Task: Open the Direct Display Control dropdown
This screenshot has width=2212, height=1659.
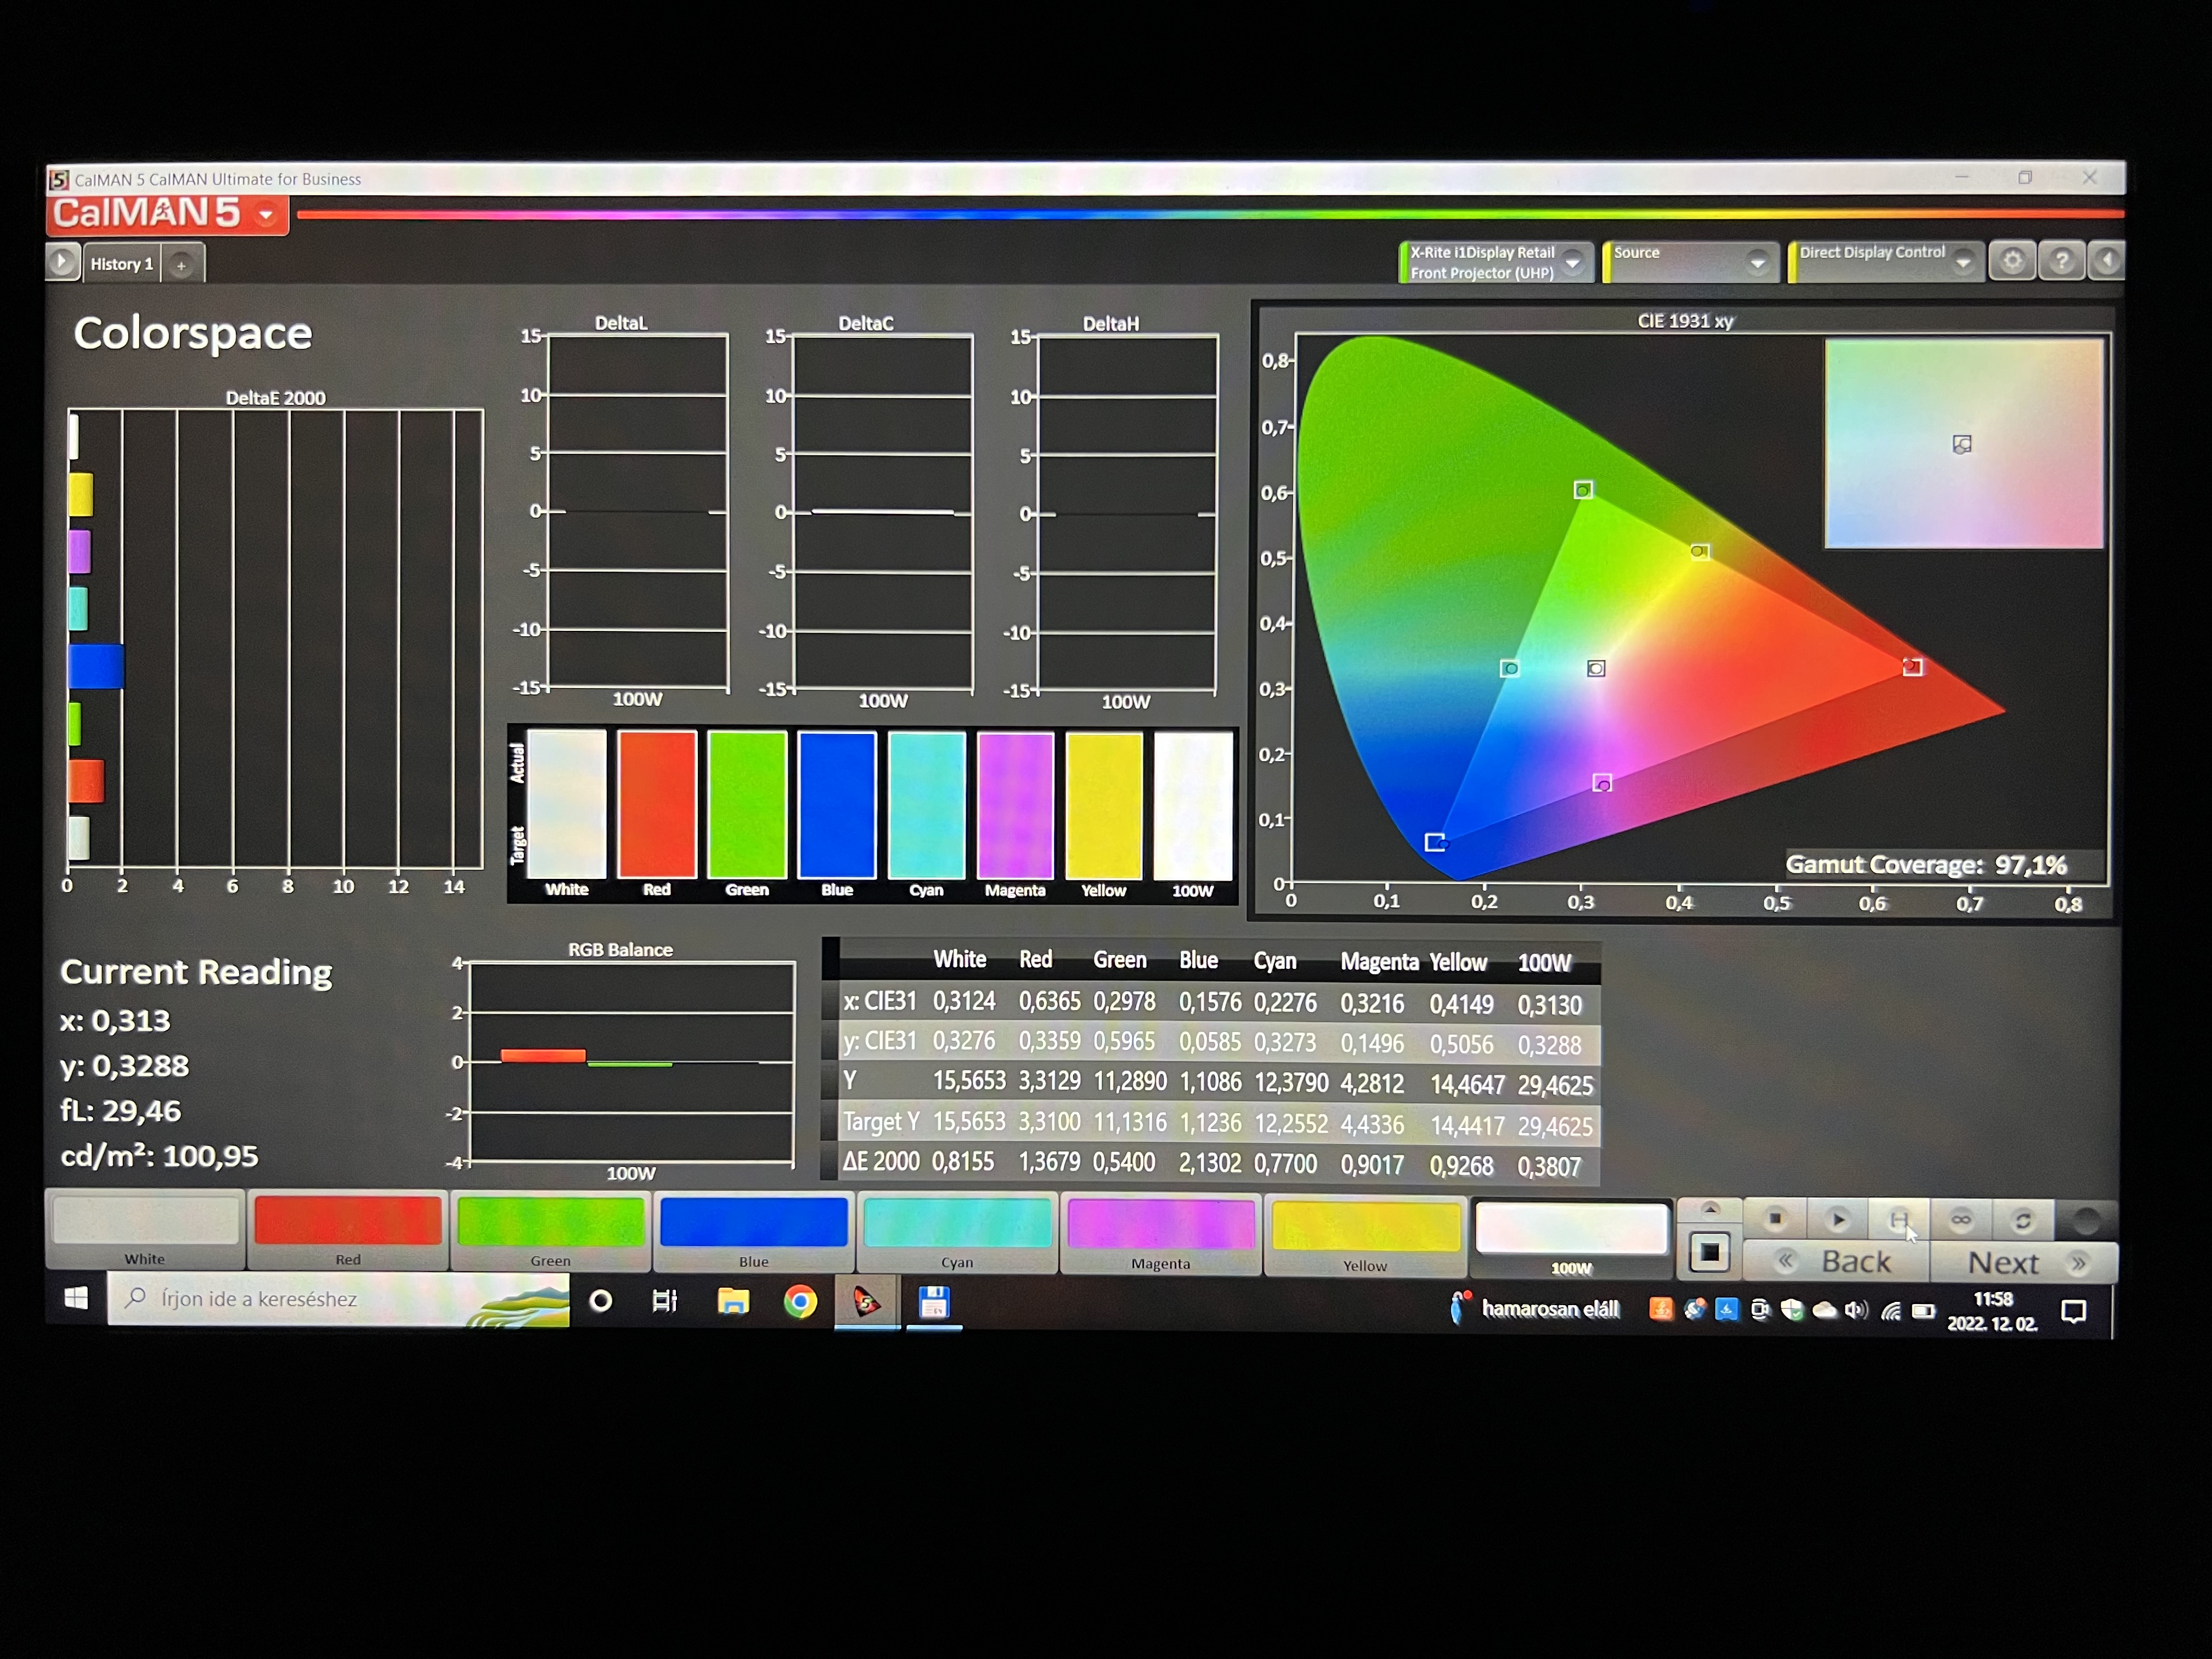Action: [x=1963, y=262]
